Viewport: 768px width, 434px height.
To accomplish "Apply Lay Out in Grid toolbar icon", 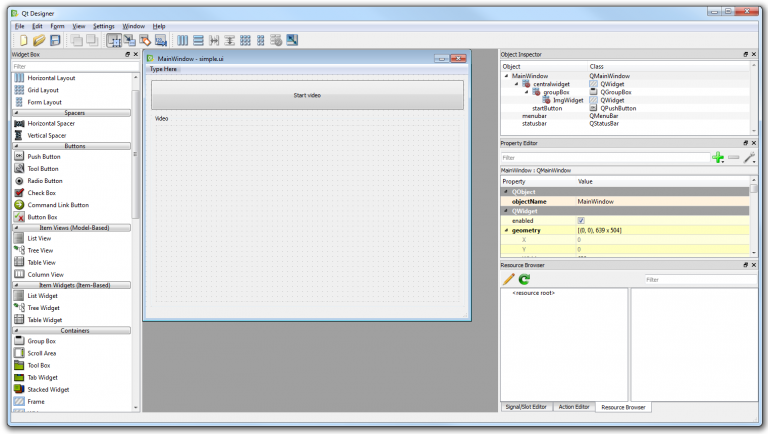I will [x=245, y=40].
